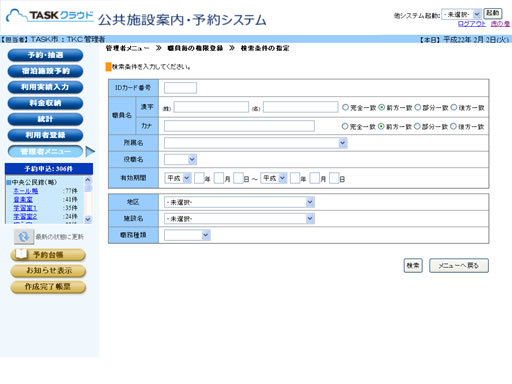
Task: Open the 職務種類 dropdown
Action: pos(187,235)
